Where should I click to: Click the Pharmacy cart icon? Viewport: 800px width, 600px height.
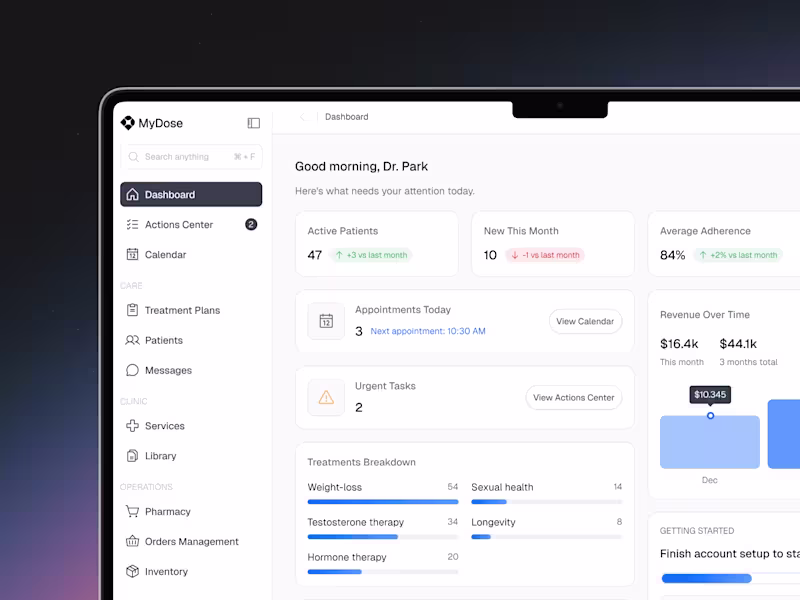132,511
